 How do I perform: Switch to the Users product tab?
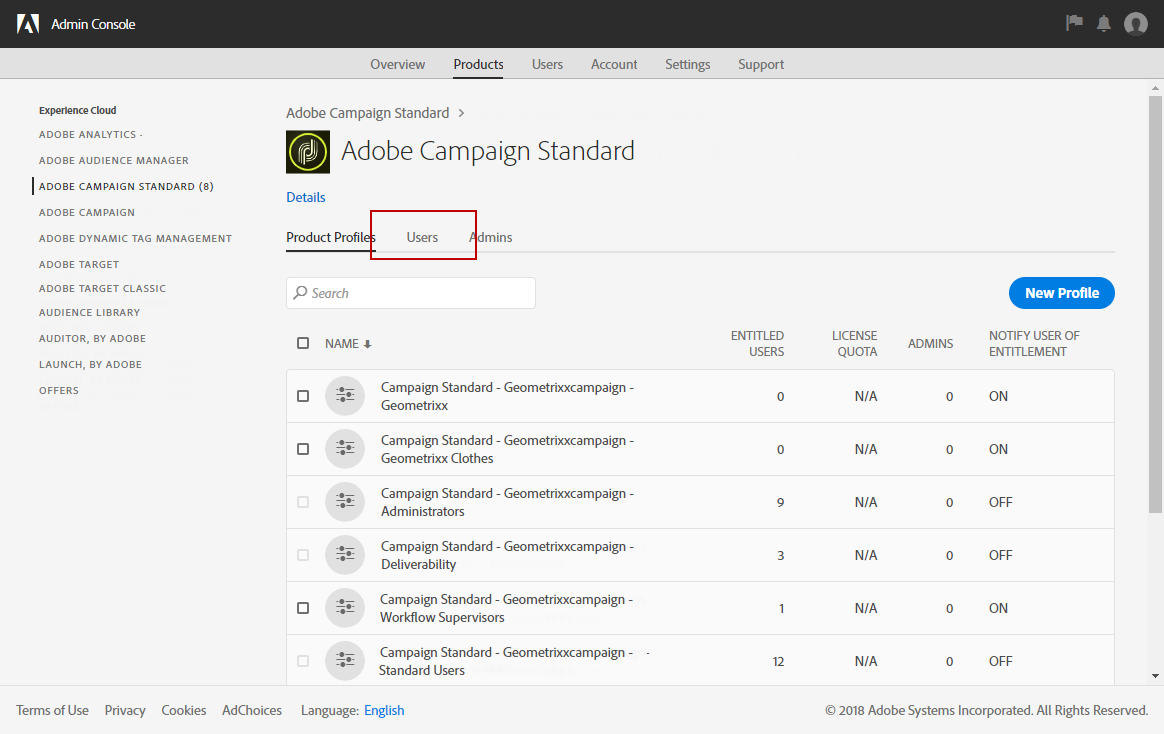pos(422,237)
